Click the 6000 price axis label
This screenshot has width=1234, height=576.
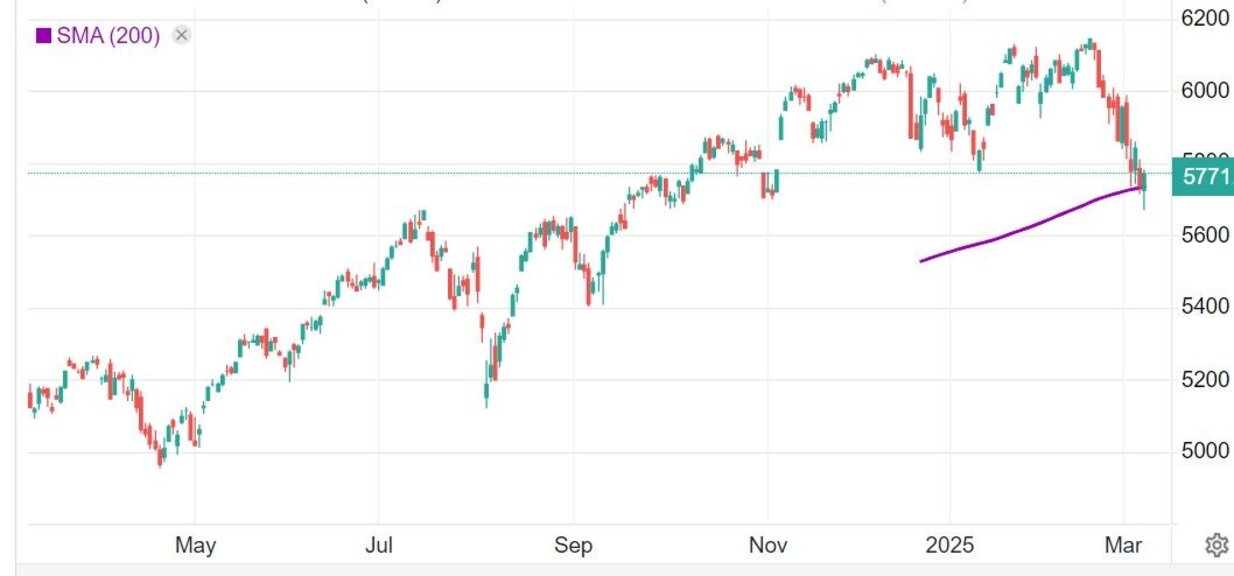click(x=1205, y=90)
